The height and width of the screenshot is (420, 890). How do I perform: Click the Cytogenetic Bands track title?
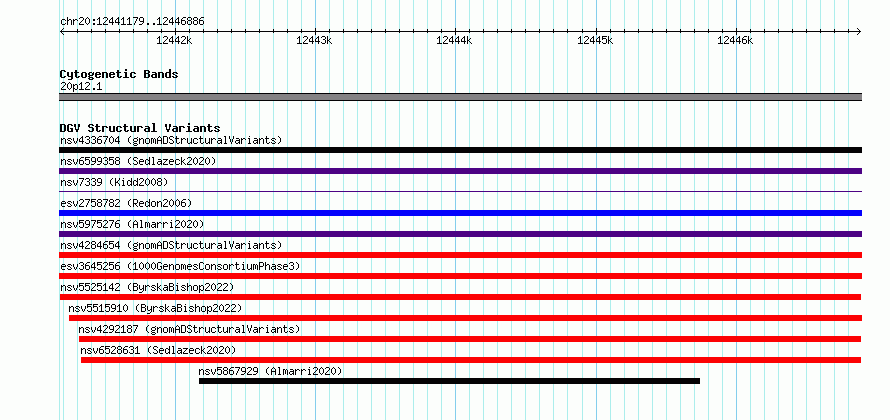pyautogui.click(x=119, y=74)
